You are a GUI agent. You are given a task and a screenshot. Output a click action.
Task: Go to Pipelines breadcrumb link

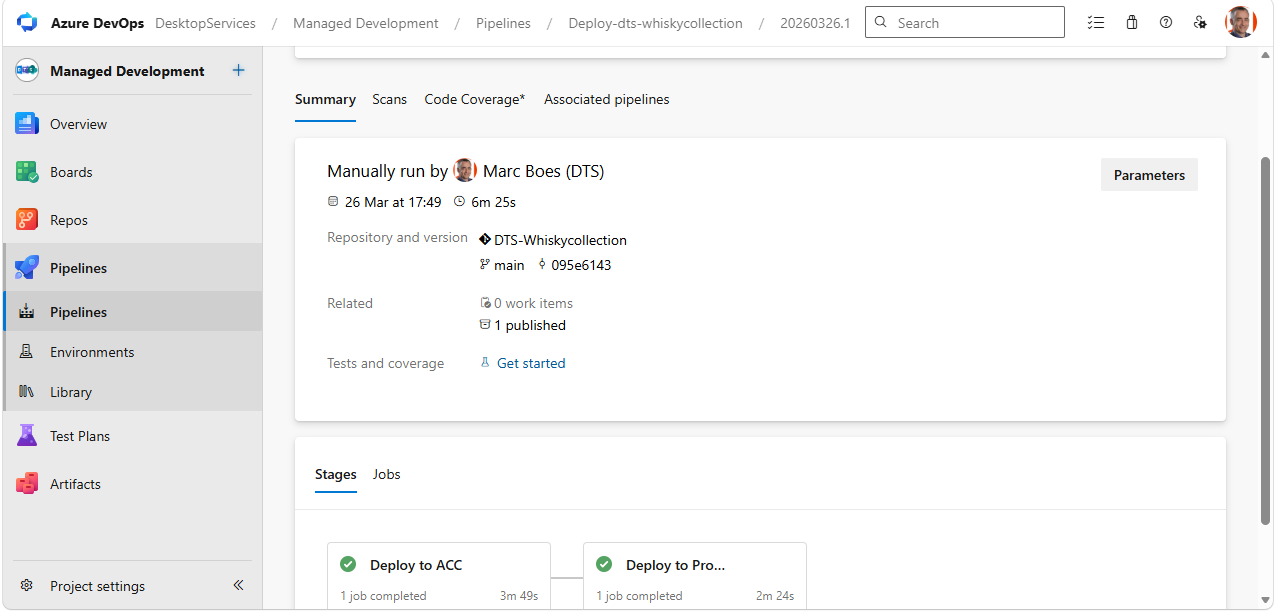[x=503, y=23]
